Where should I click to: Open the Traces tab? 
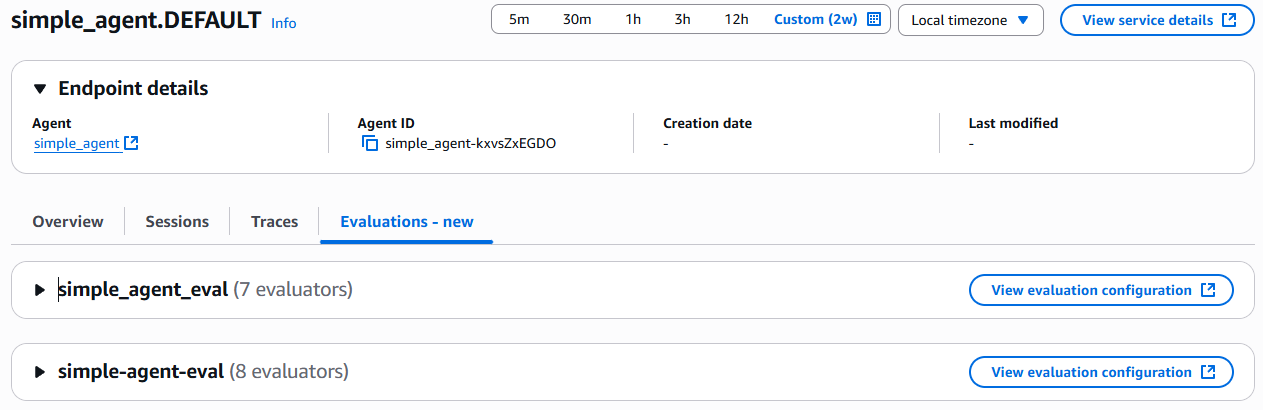[274, 222]
